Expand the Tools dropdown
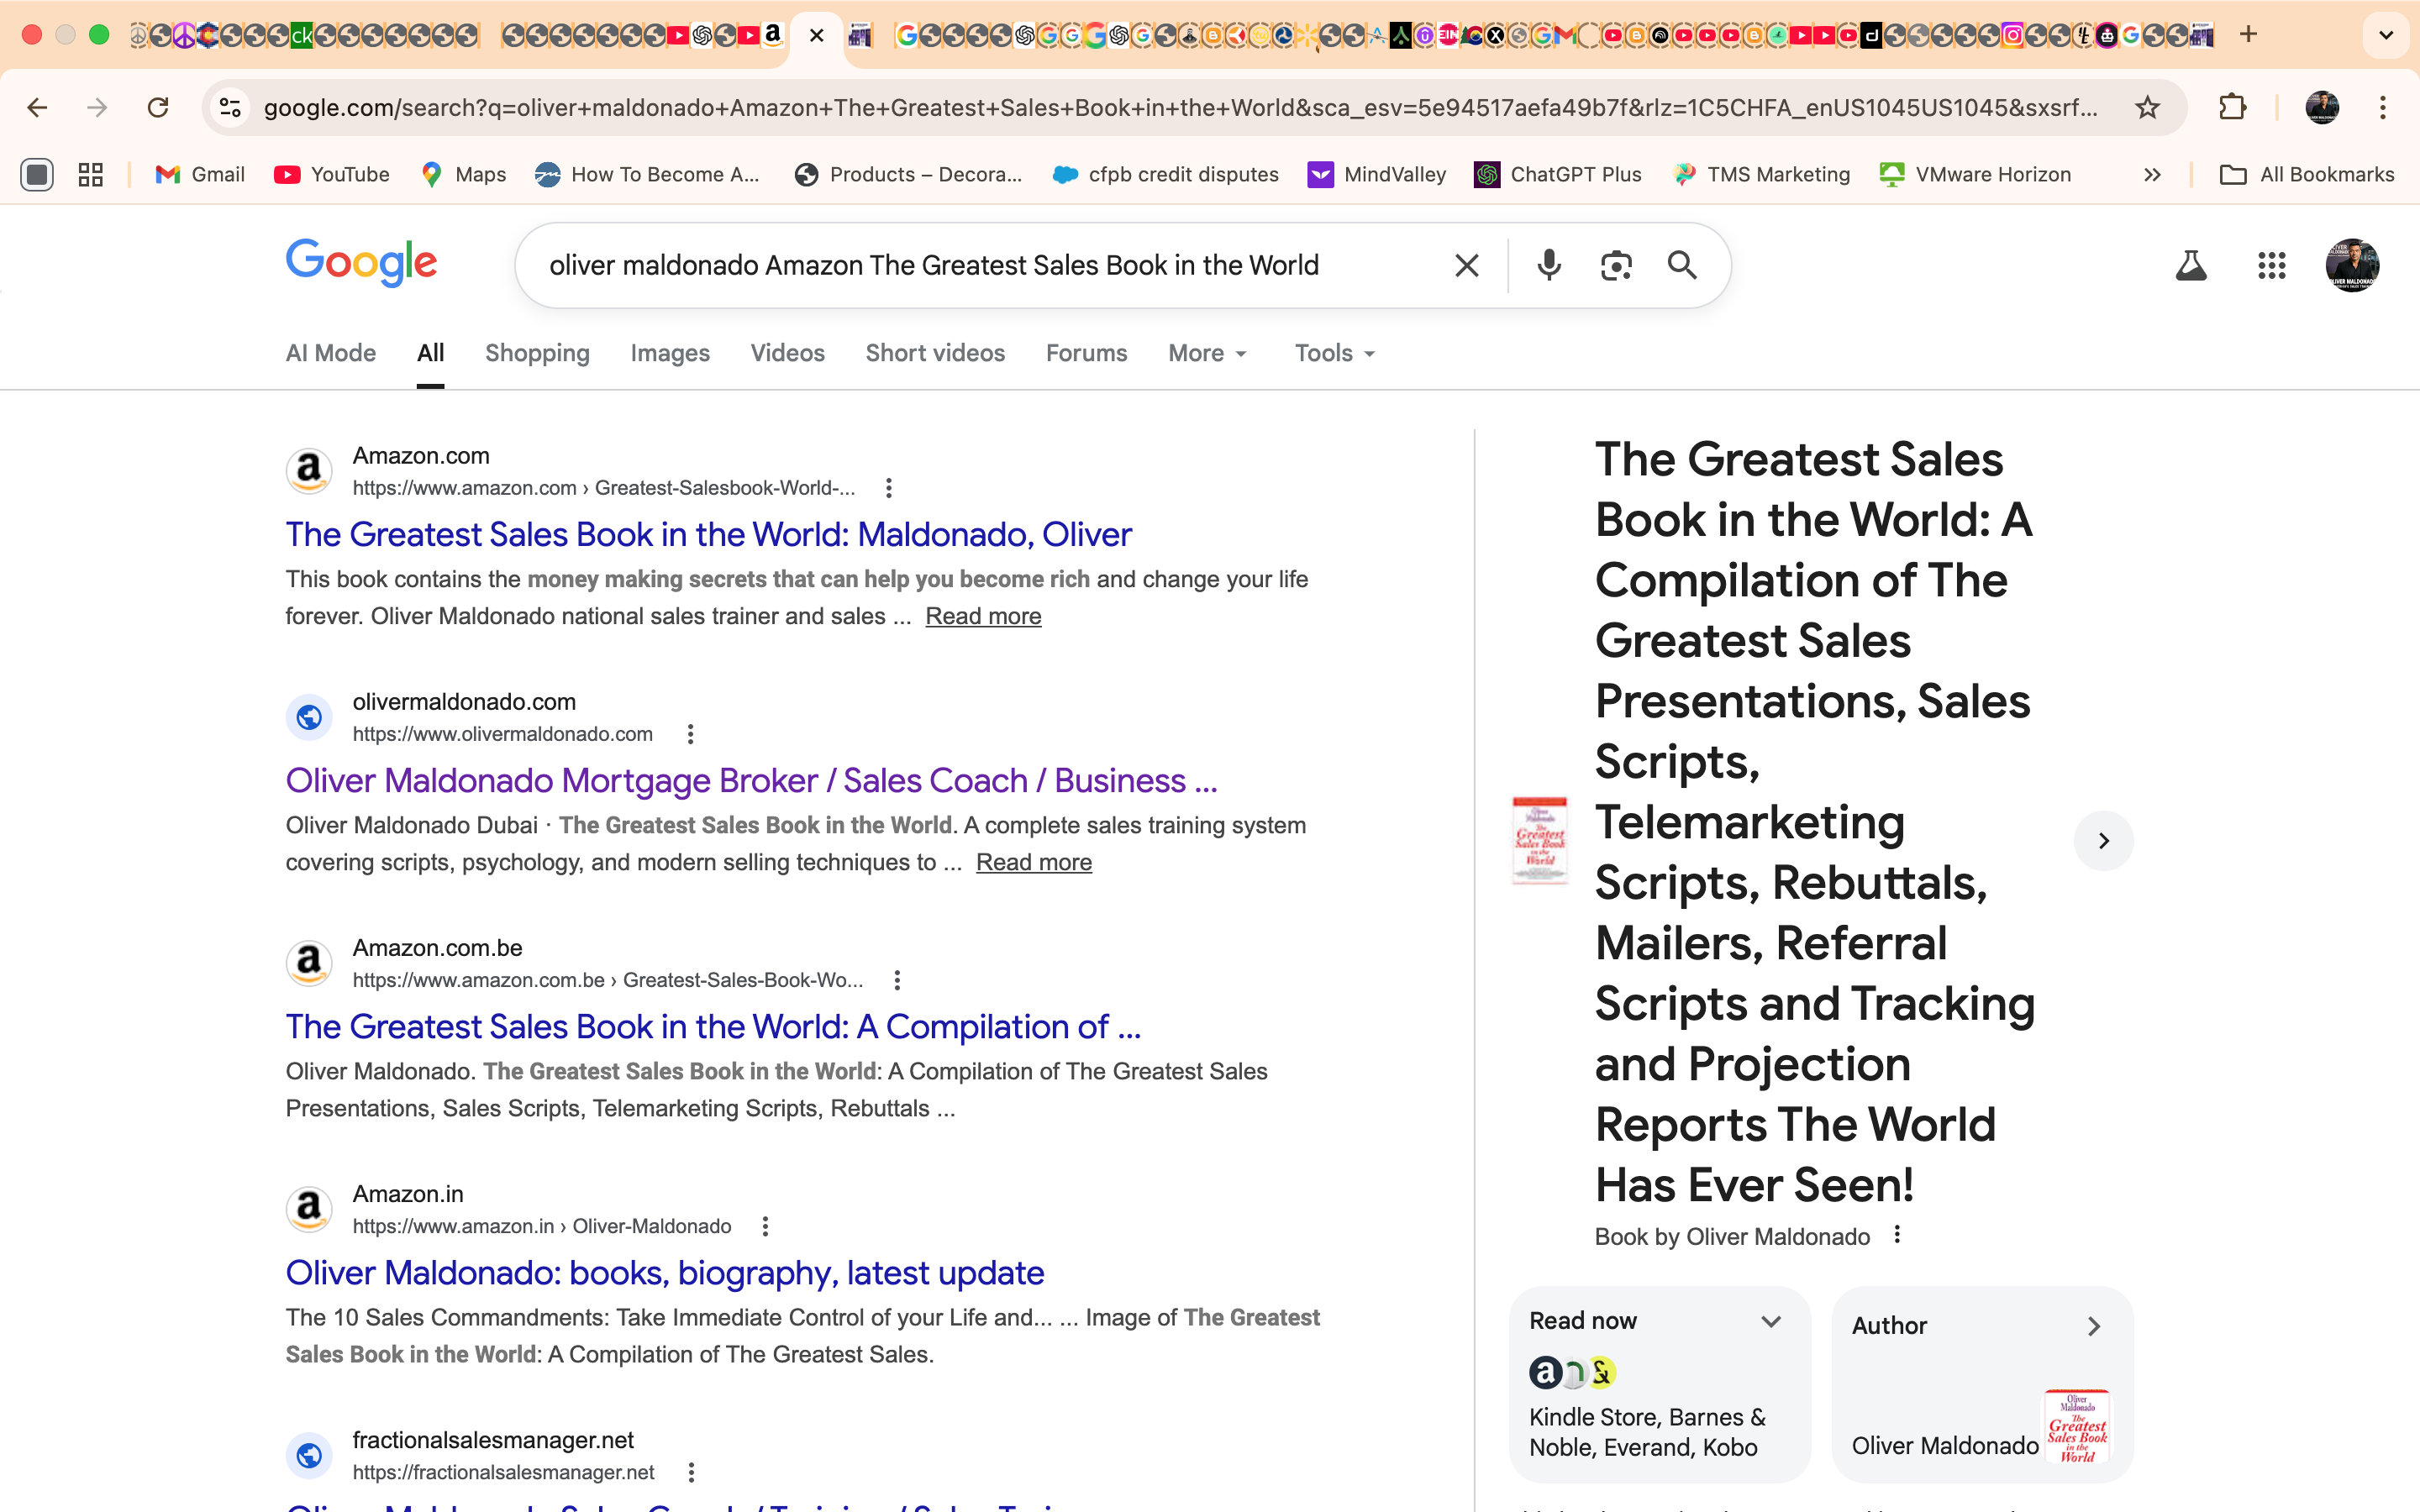The width and height of the screenshot is (2420, 1512). 1335,353
